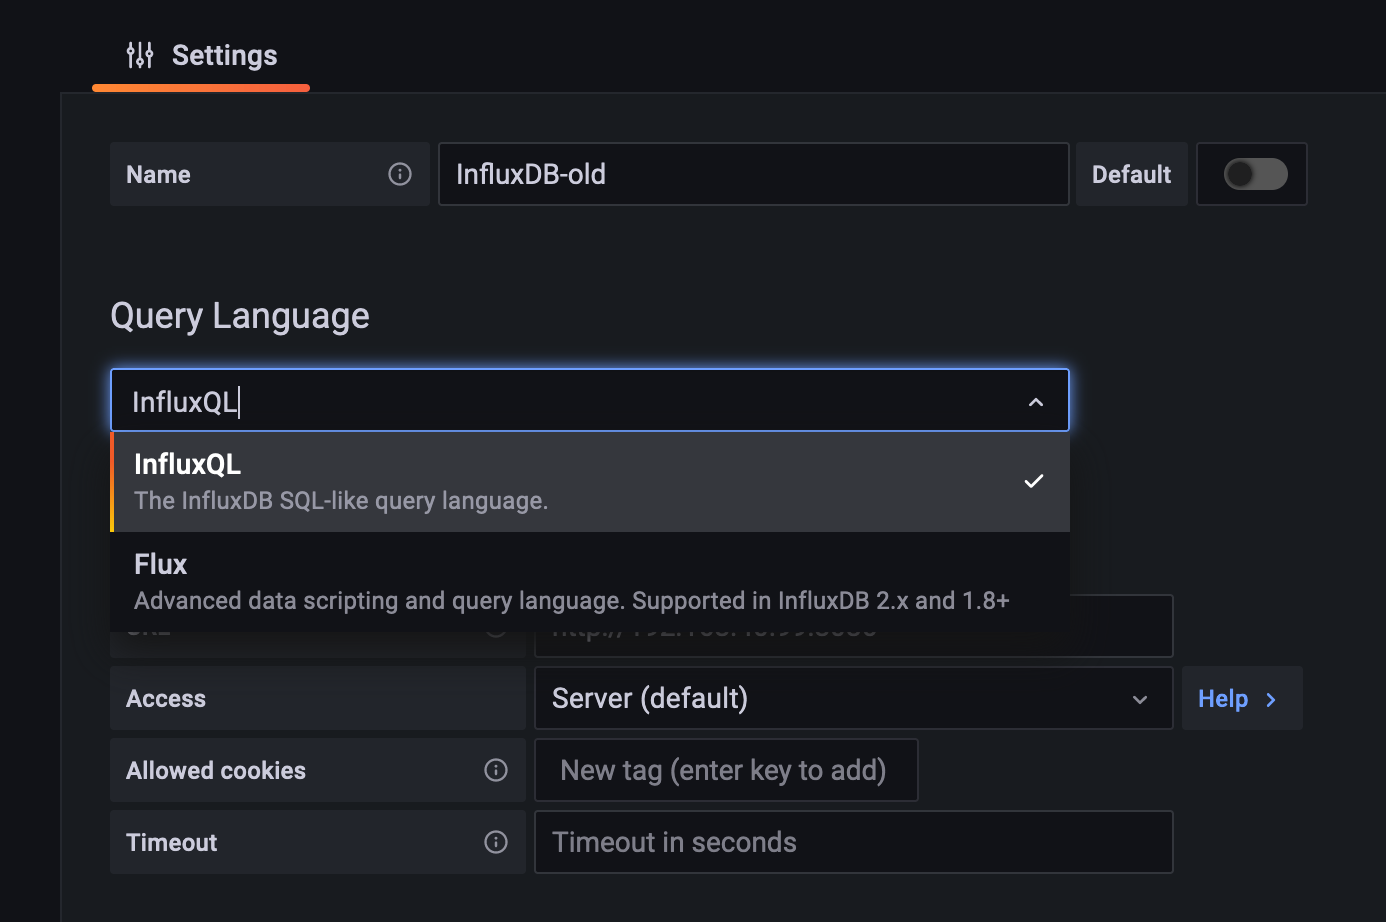Edit the Name field containing InfluxDB-old

(753, 174)
